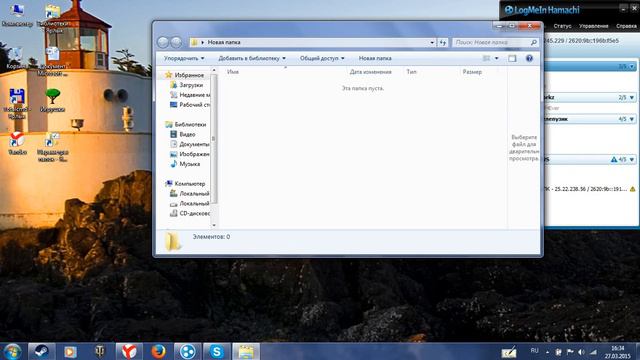
Task: Open the volume control in tray
Action: coord(581,351)
